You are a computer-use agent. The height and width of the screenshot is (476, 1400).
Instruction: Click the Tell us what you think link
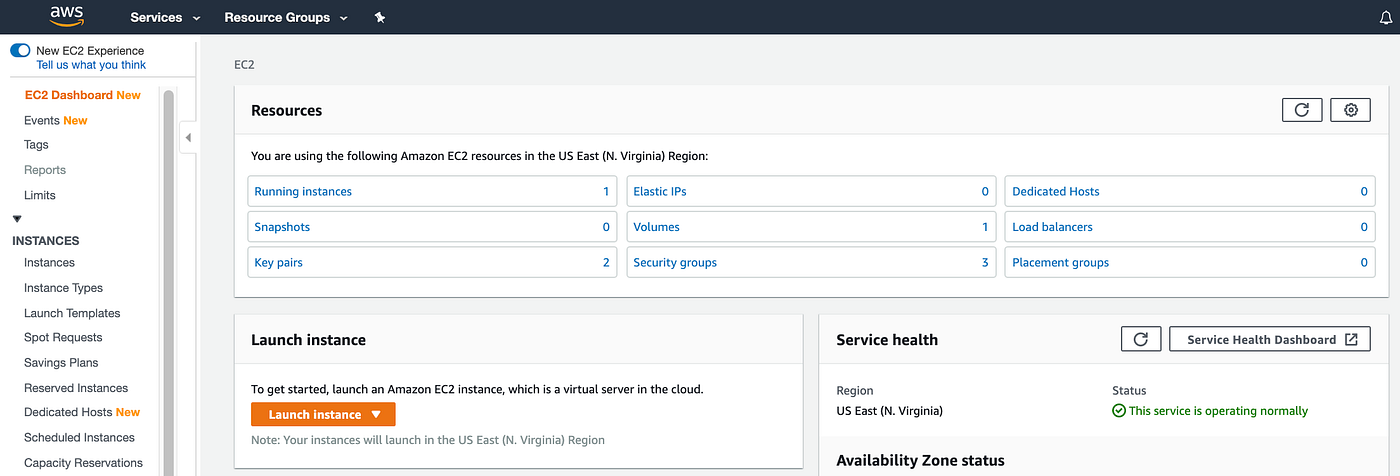click(x=91, y=65)
